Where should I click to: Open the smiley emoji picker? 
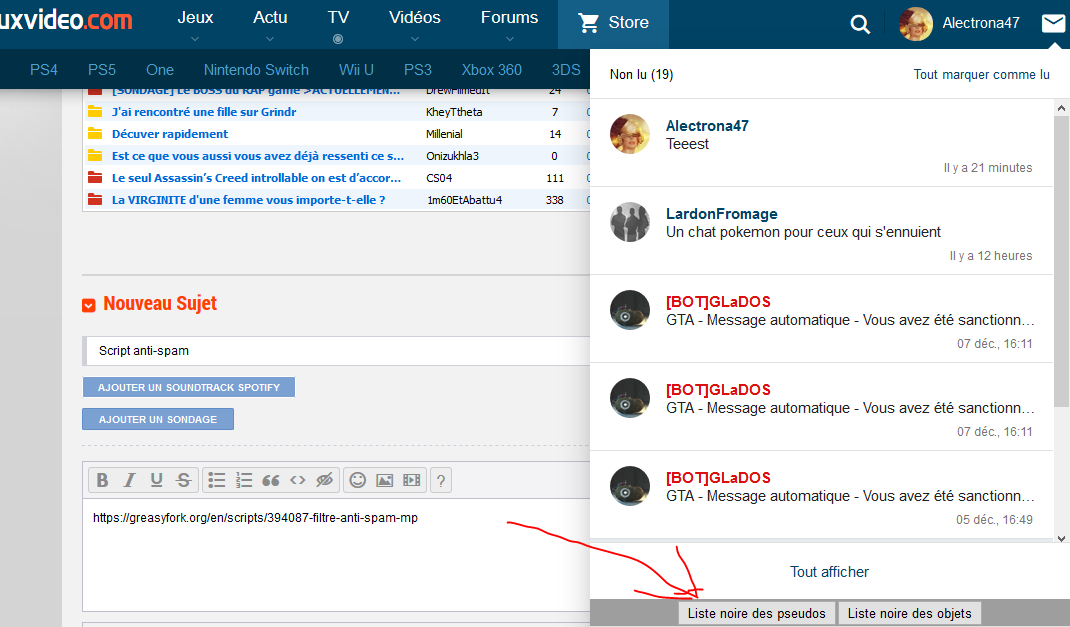pyautogui.click(x=357, y=481)
